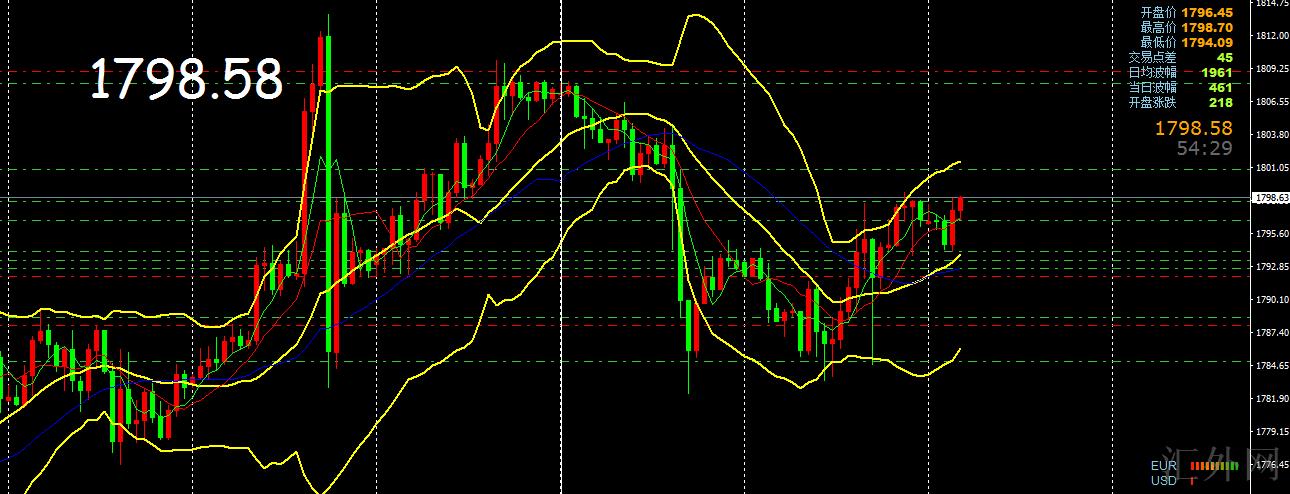Click the large white 1798.58 price display
This screenshot has height=494, width=1290.
click(187, 79)
